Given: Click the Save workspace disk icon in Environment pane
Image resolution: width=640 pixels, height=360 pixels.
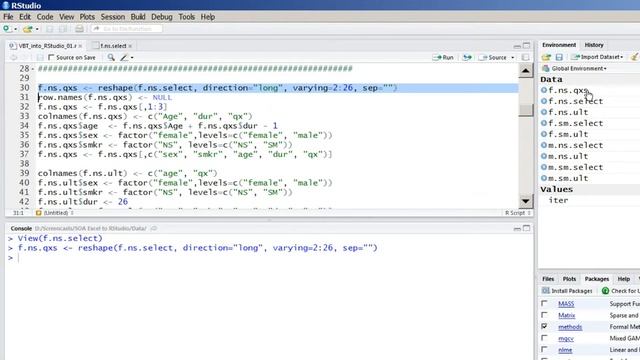Looking at the screenshot, I should click(x=559, y=57).
